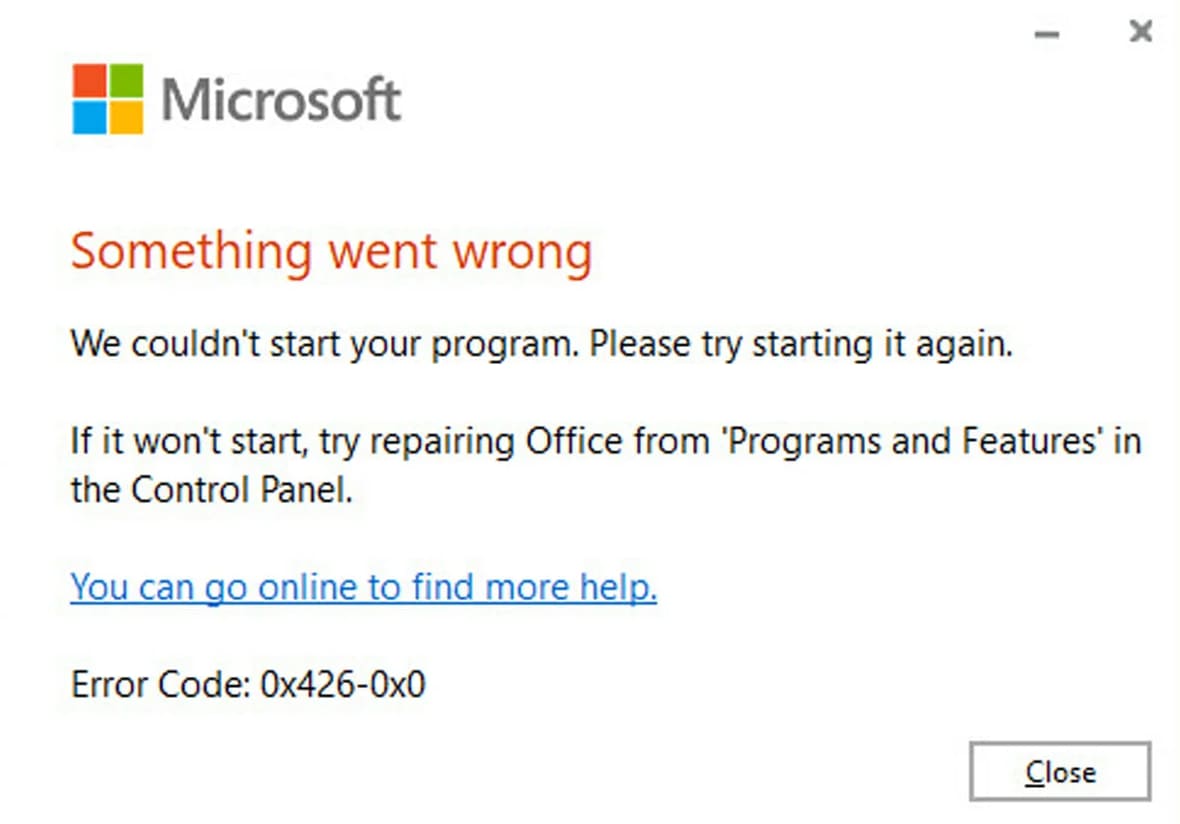Click the 0x426-0x0 error code value
The height and width of the screenshot is (824, 1180).
point(342,685)
